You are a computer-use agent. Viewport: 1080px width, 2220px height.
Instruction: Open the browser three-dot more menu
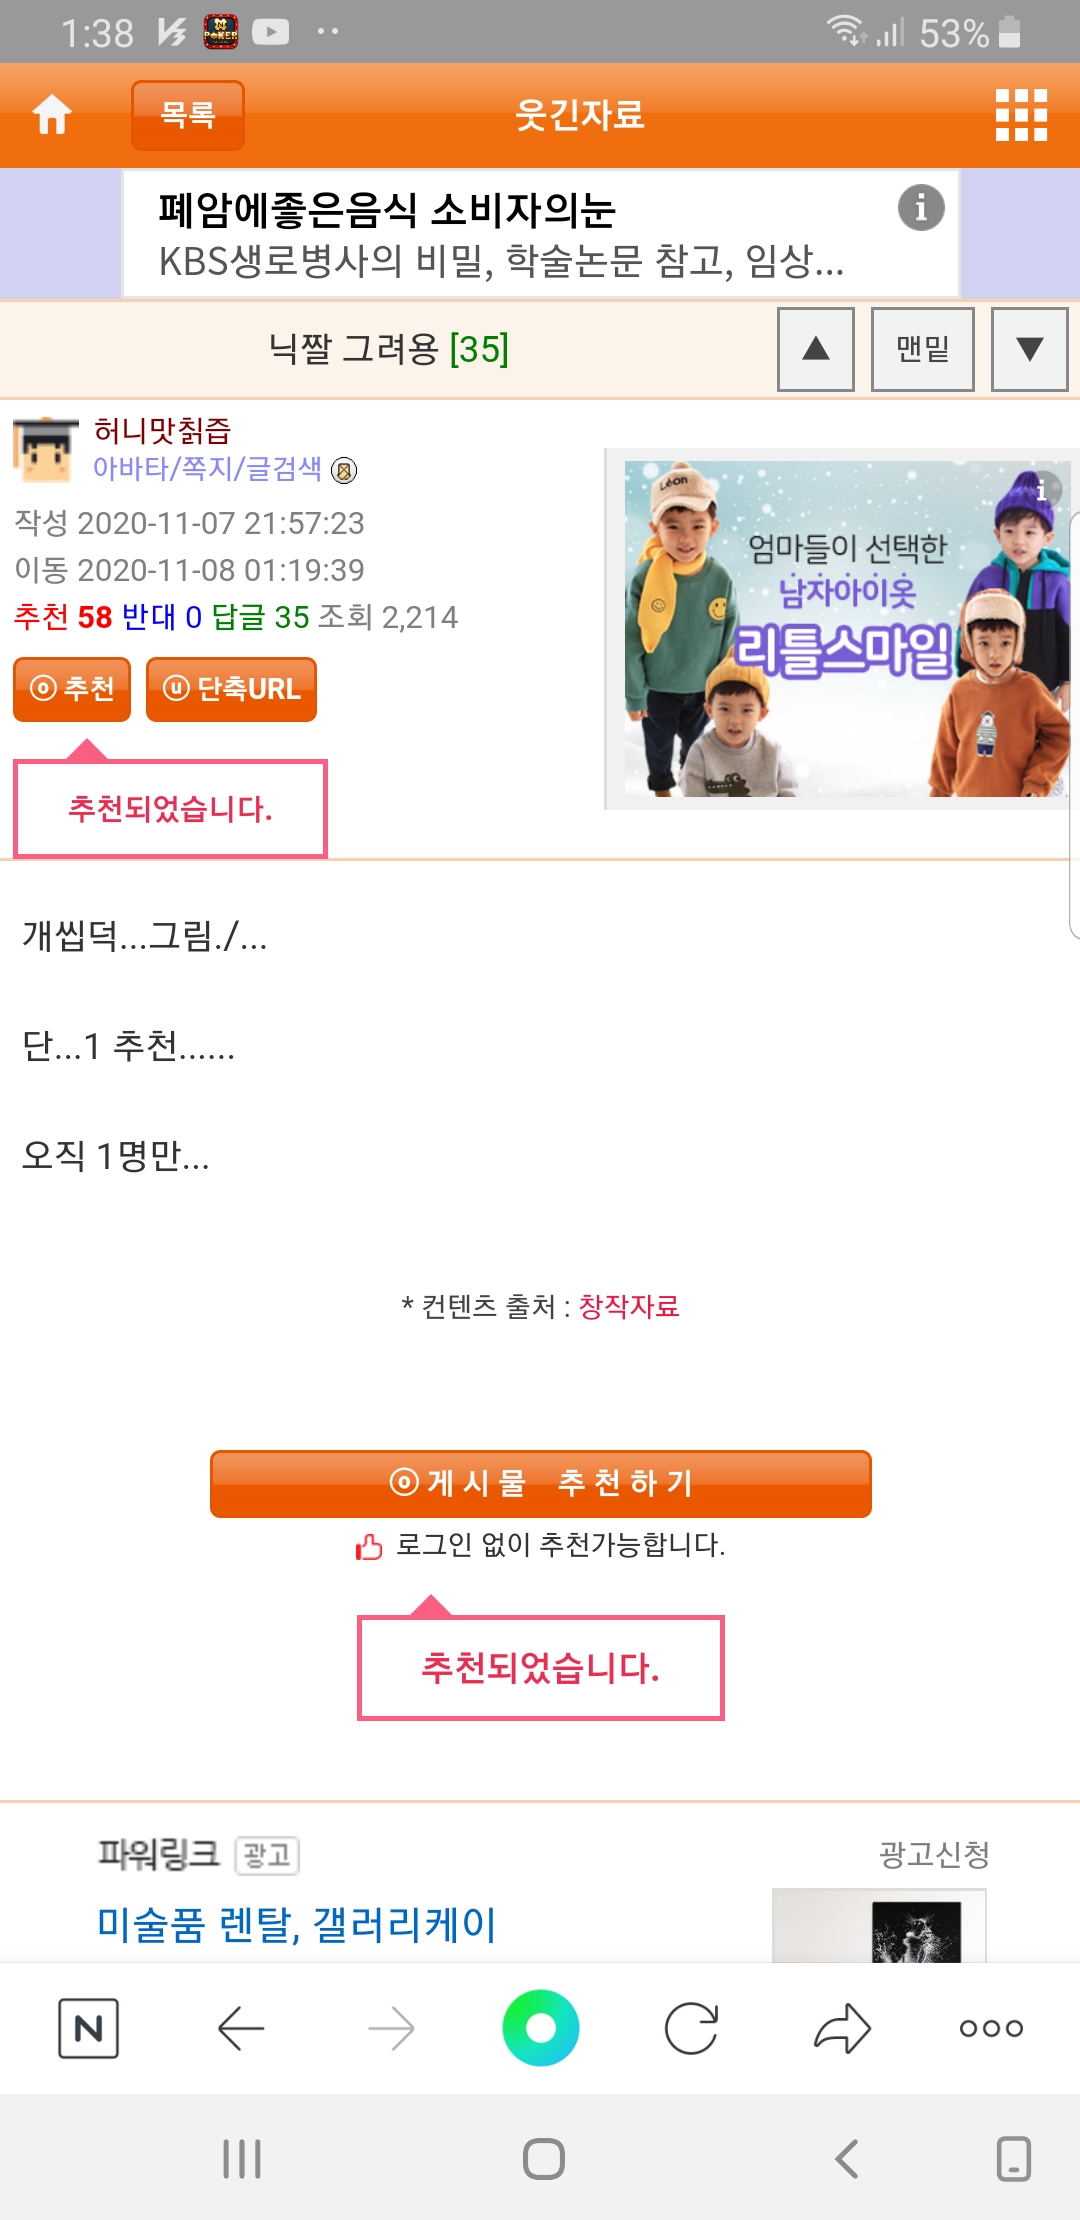[991, 2028]
